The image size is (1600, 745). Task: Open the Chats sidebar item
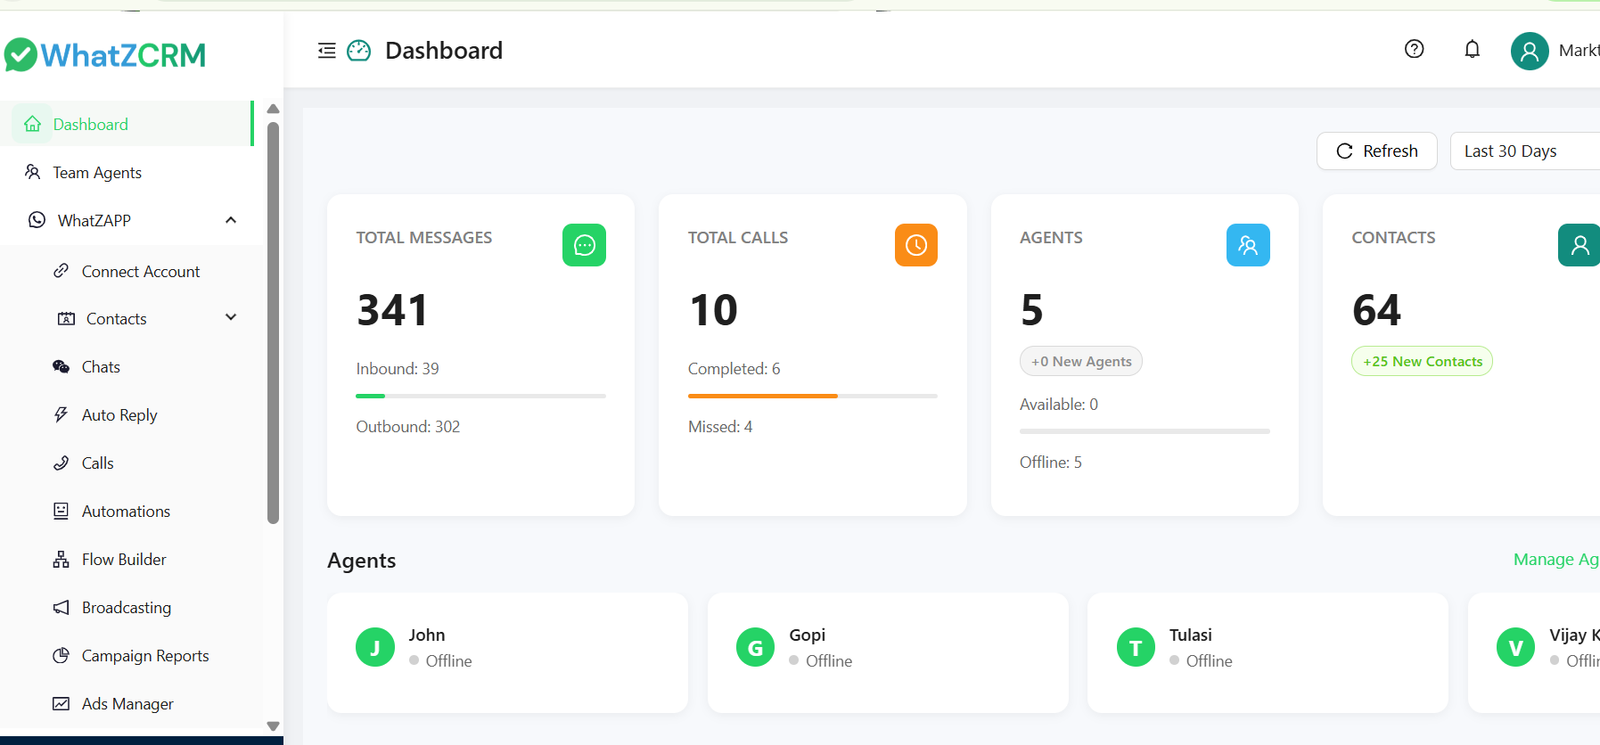[x=100, y=367]
